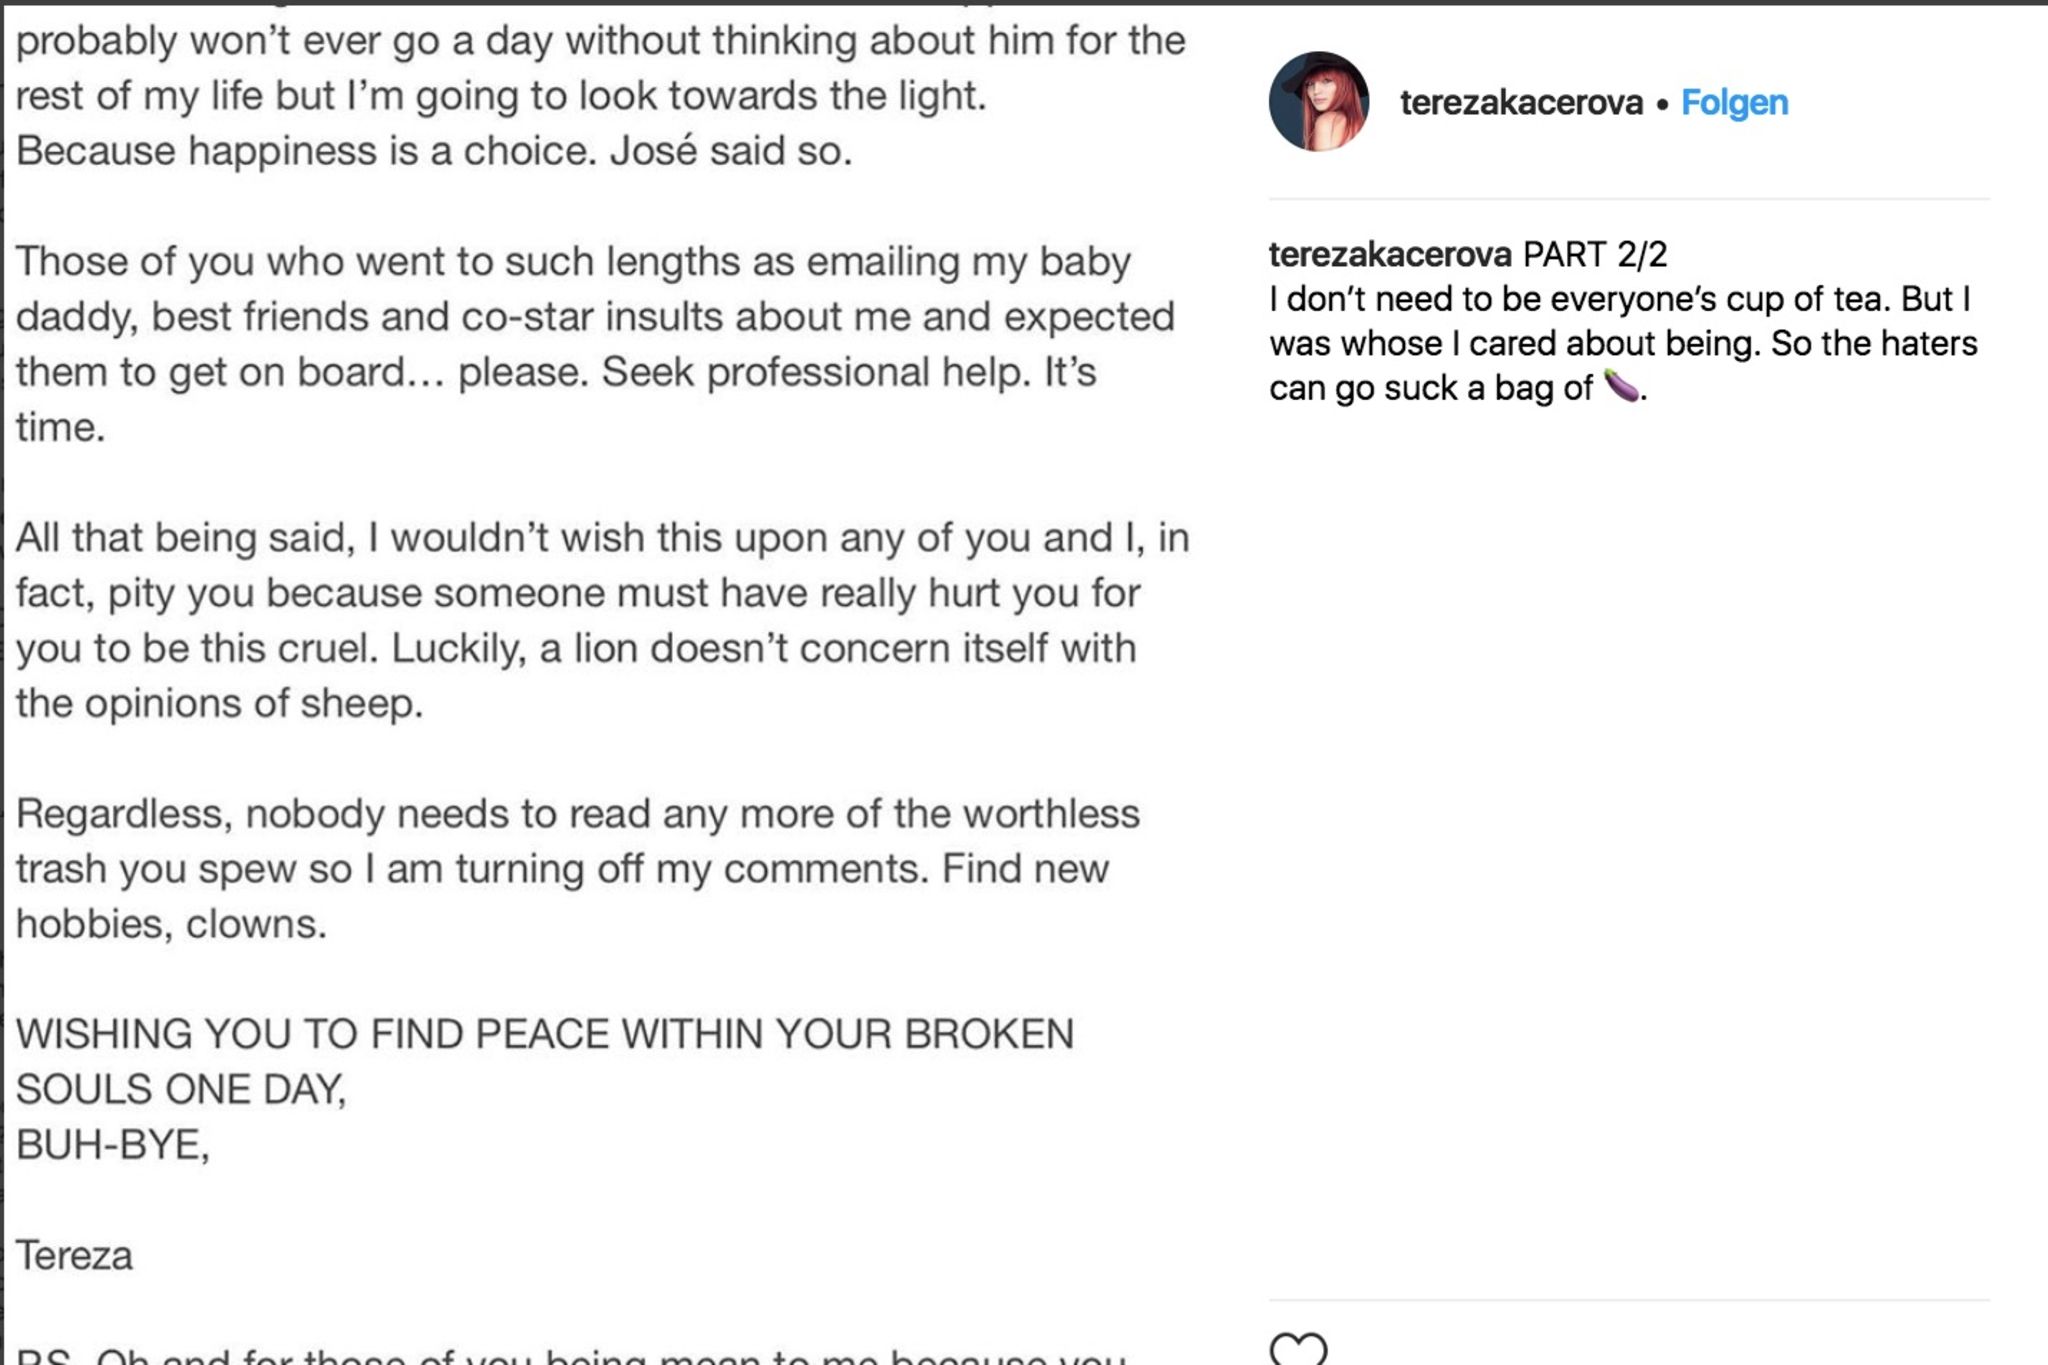Click the bold terezakacerova name in caption

tap(1390, 255)
